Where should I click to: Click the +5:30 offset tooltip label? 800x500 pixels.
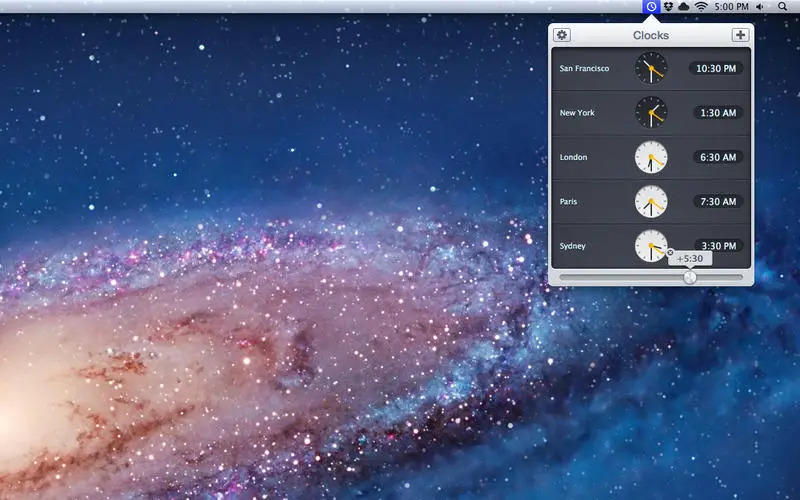pos(690,259)
